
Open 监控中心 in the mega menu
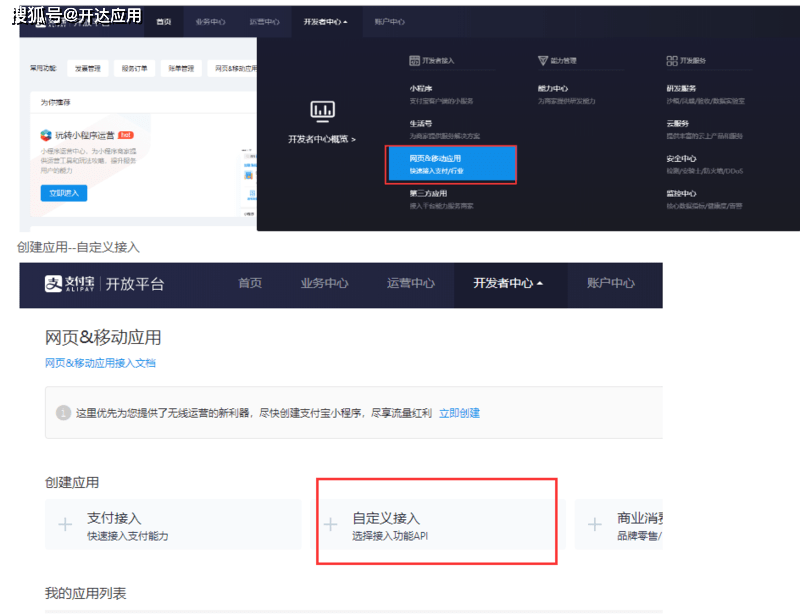681,193
